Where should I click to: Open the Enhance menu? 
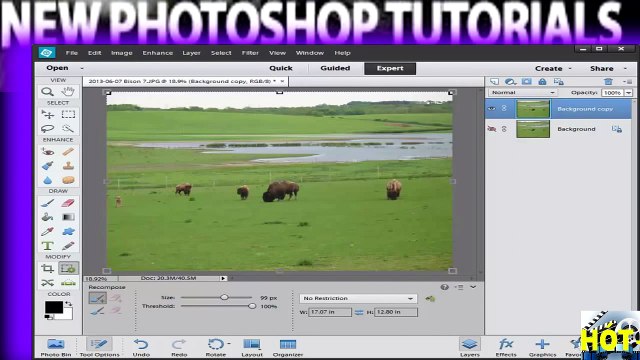[158, 53]
